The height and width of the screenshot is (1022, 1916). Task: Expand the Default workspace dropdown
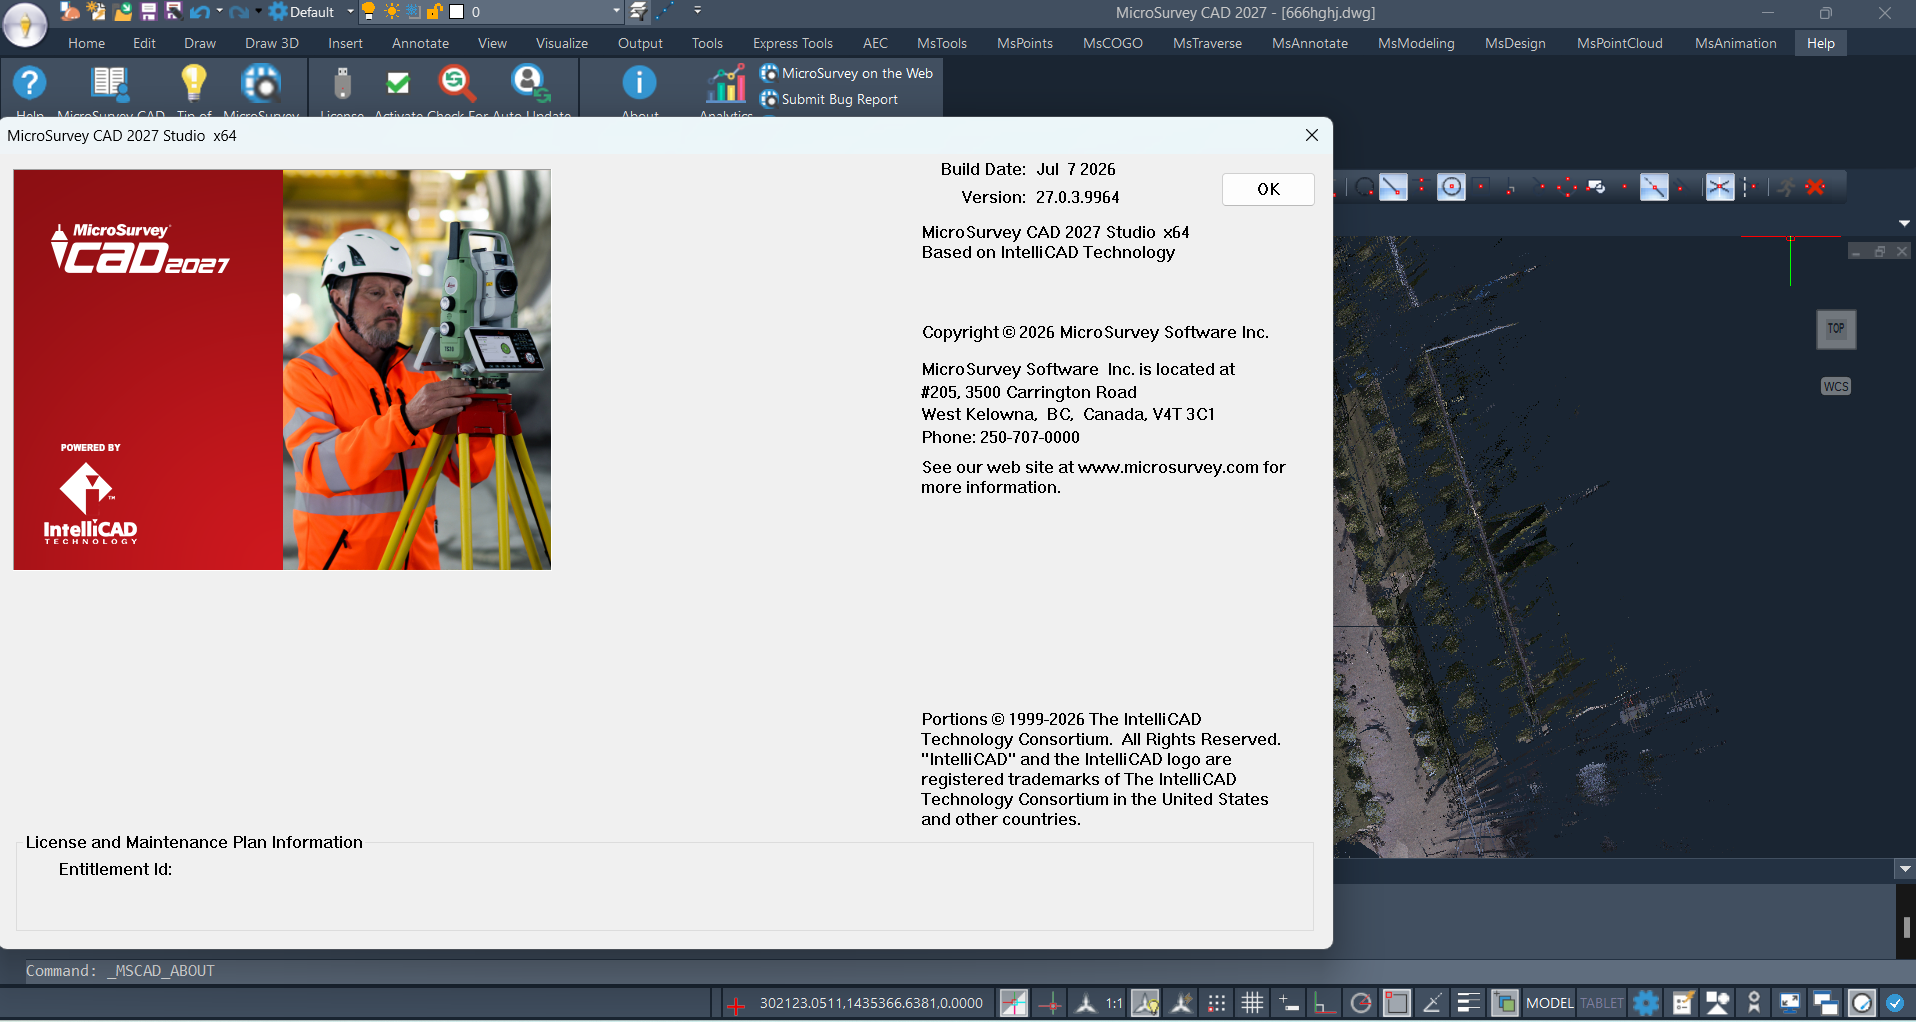[351, 12]
